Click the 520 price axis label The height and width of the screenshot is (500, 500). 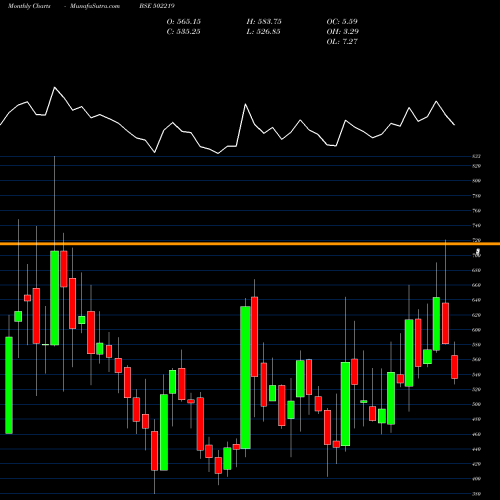pos(477,389)
